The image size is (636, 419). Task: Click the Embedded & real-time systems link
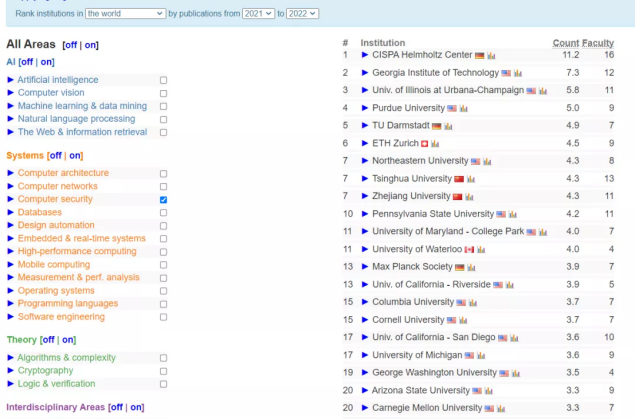click(x=82, y=238)
